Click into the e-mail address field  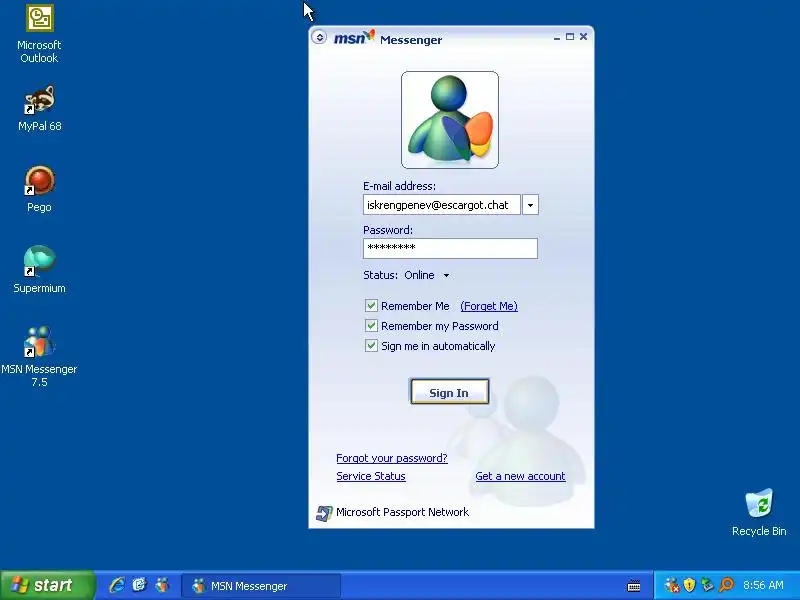point(442,205)
